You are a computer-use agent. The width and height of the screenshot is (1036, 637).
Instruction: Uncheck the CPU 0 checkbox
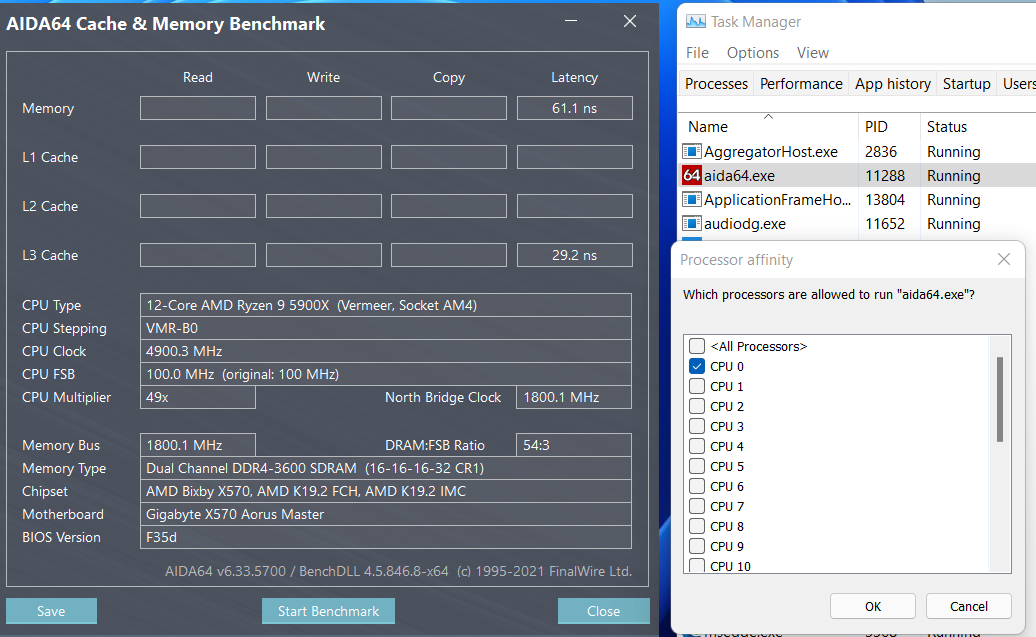pyautogui.click(x=696, y=365)
